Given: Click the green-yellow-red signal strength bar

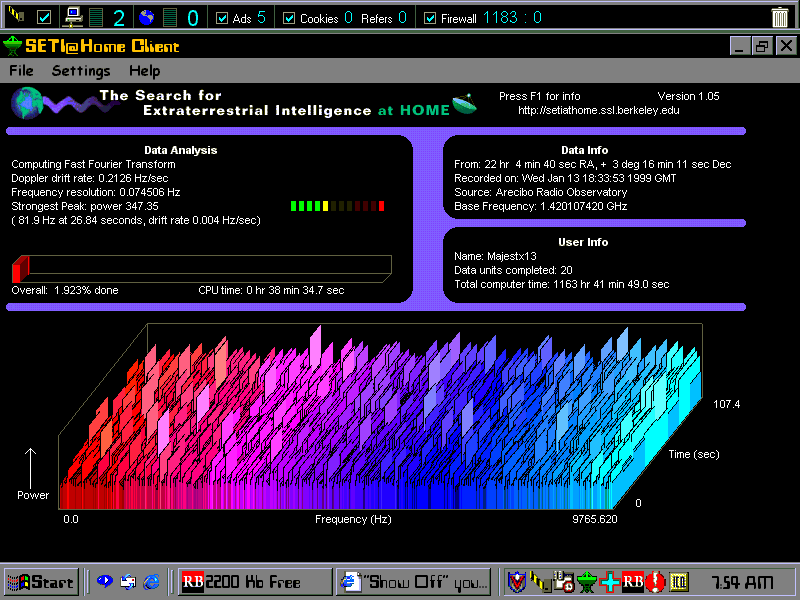Looking at the screenshot, I should (337, 206).
